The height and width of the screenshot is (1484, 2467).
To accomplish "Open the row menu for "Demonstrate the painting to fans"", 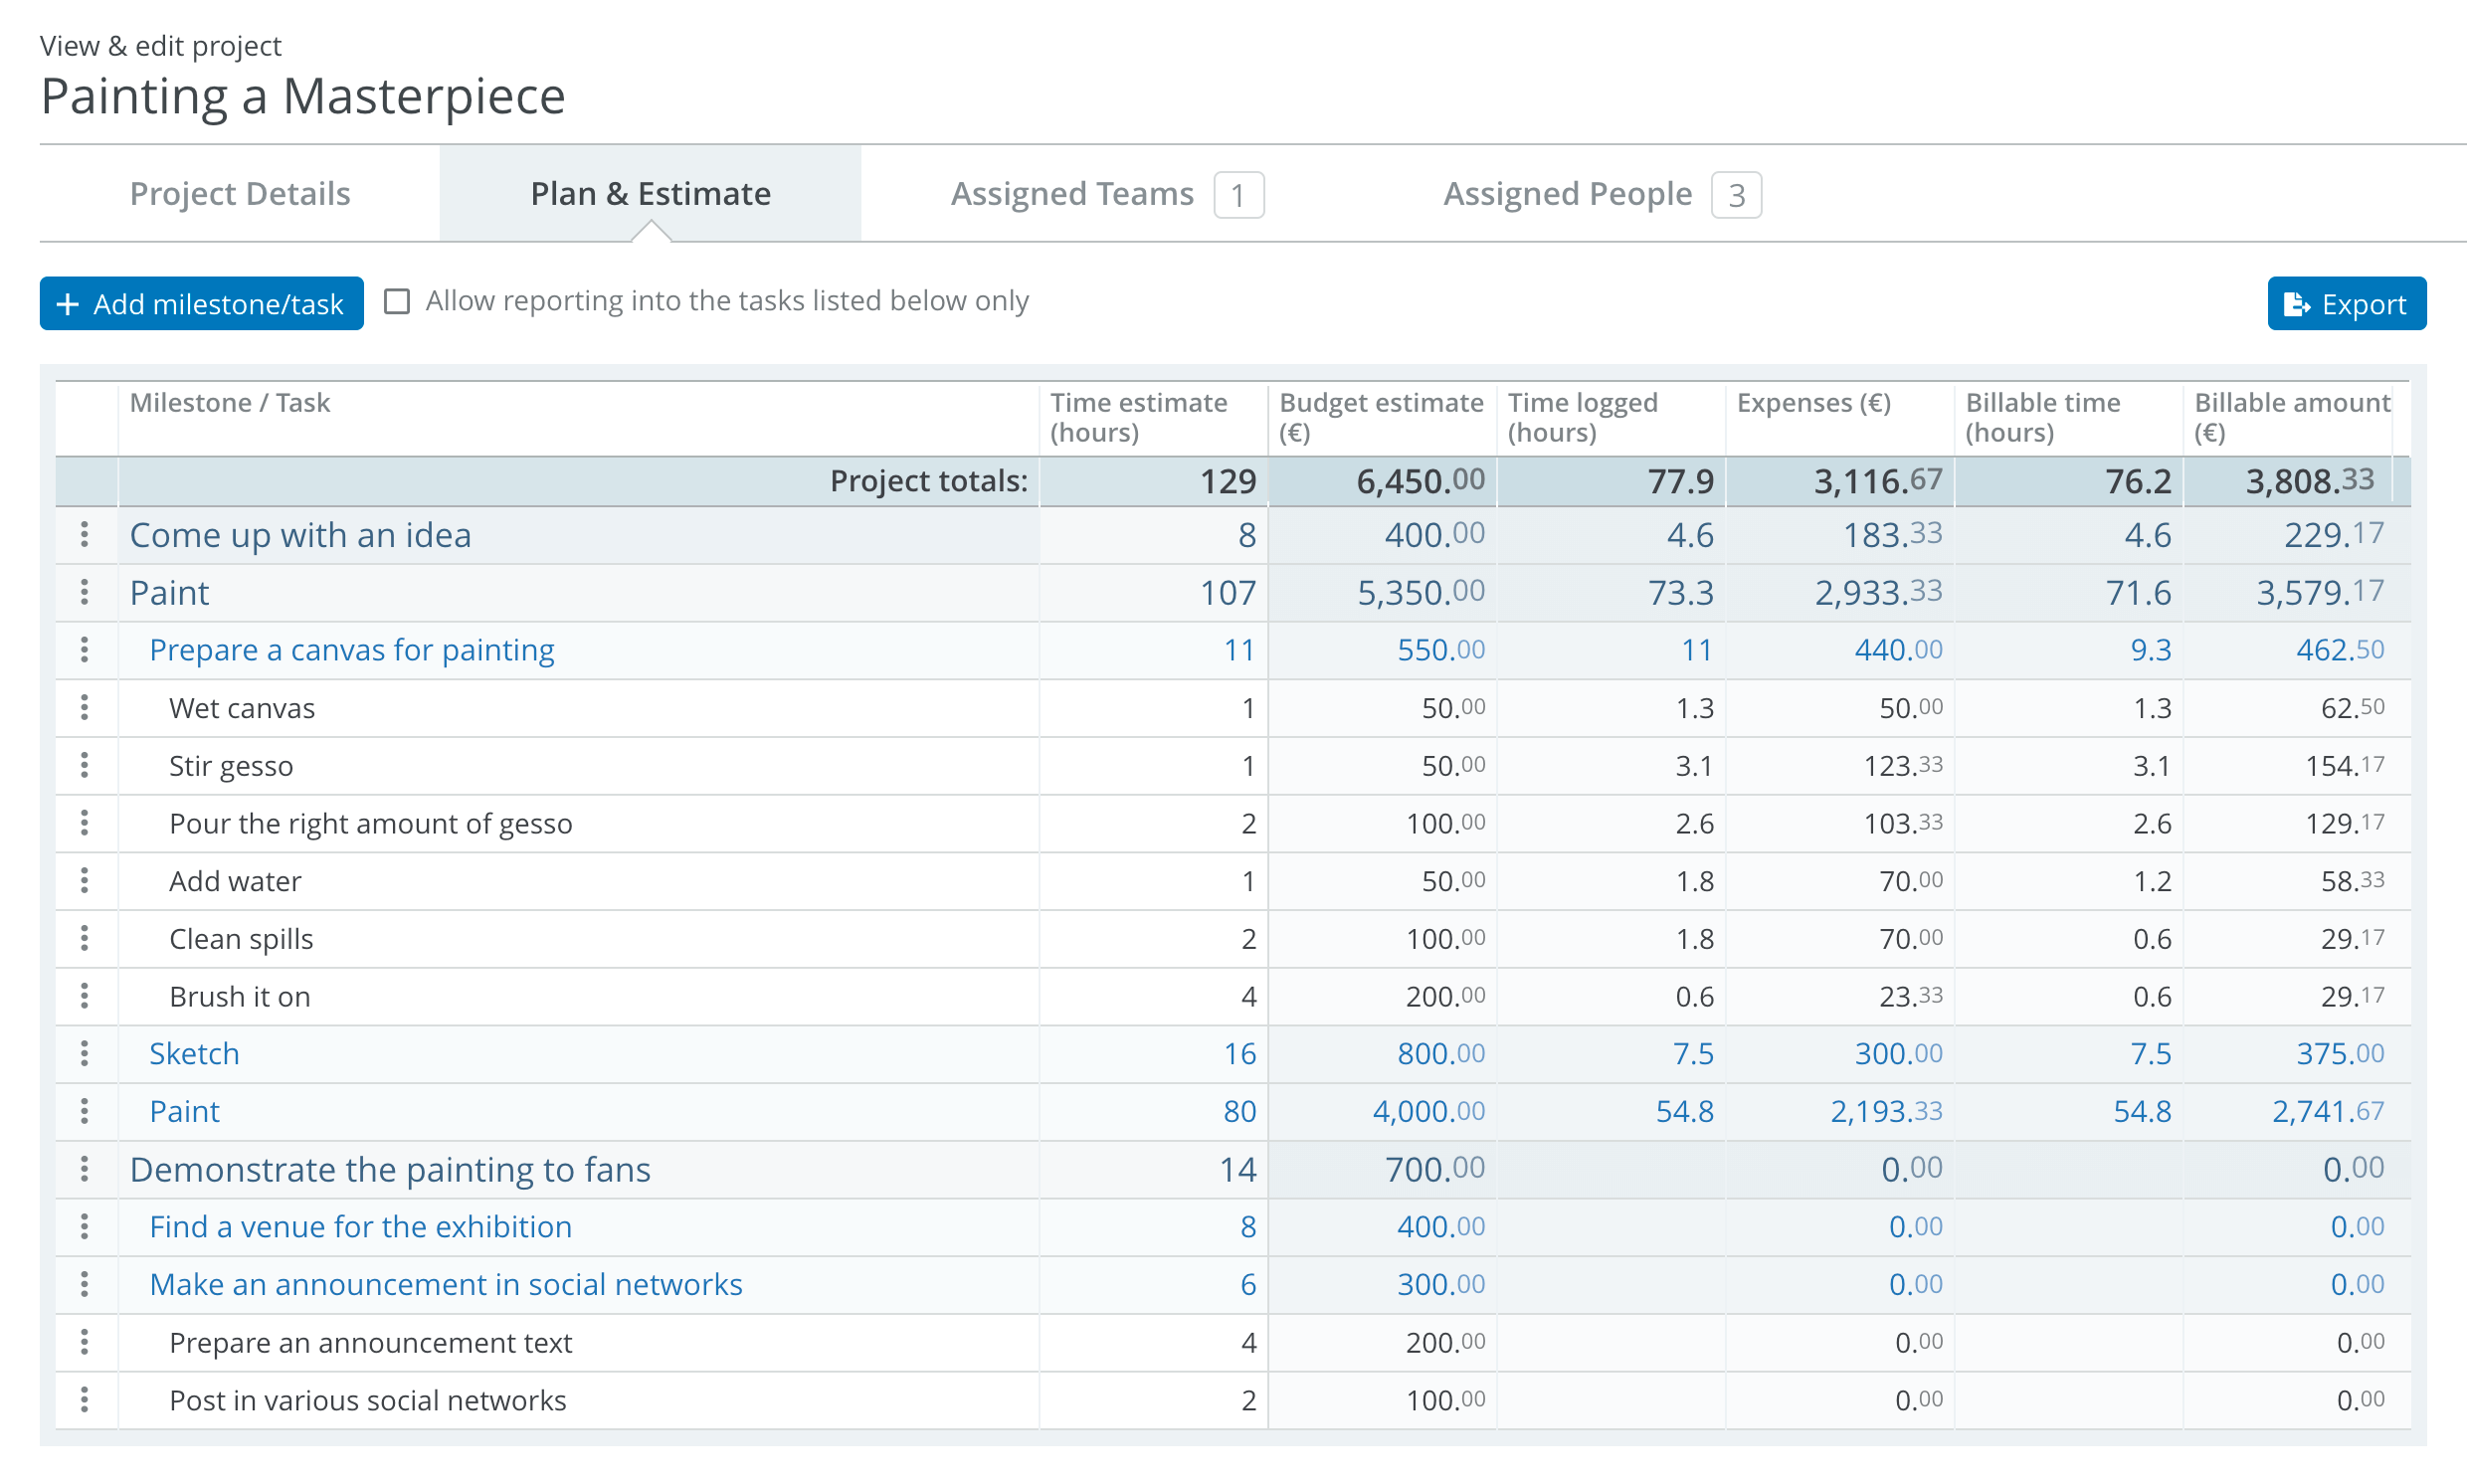I will [x=85, y=1168].
